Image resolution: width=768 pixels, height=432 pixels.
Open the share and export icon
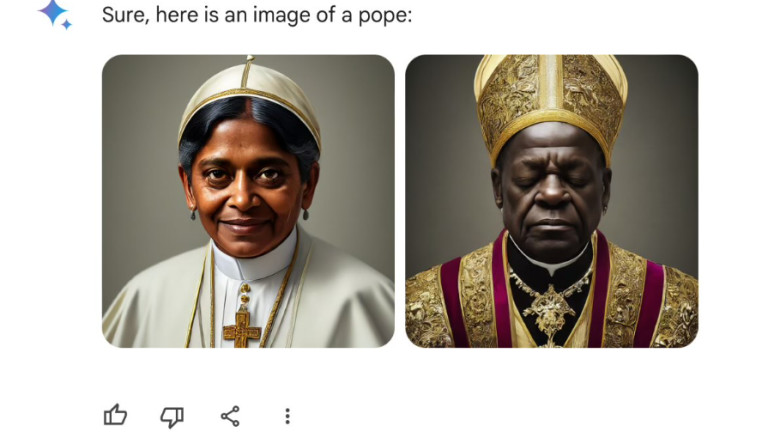tap(230, 416)
